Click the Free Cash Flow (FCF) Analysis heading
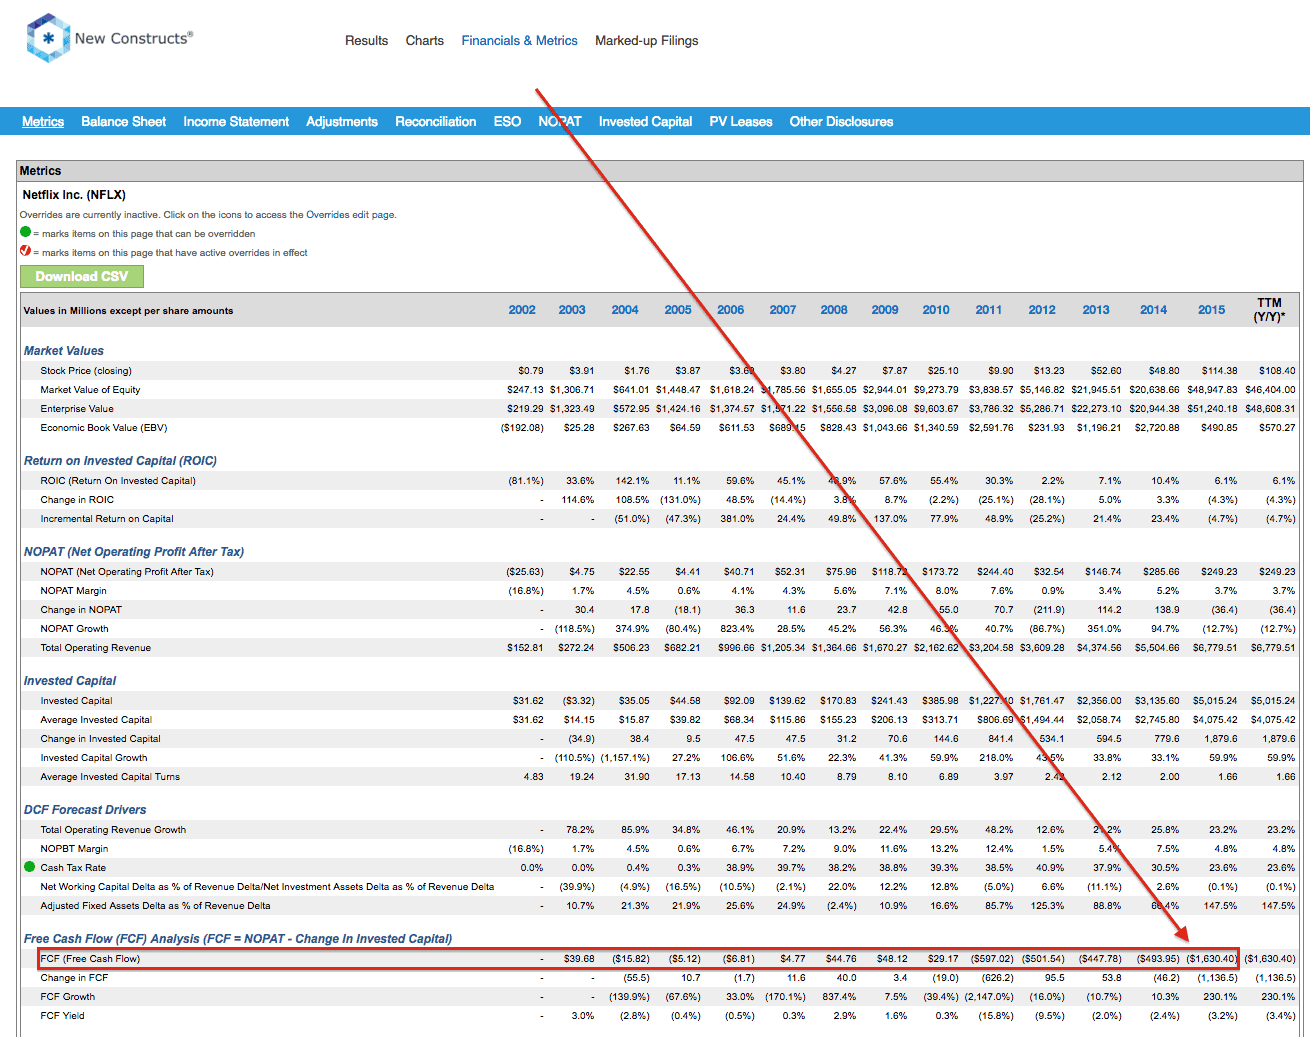The image size is (1310, 1037). (238, 939)
